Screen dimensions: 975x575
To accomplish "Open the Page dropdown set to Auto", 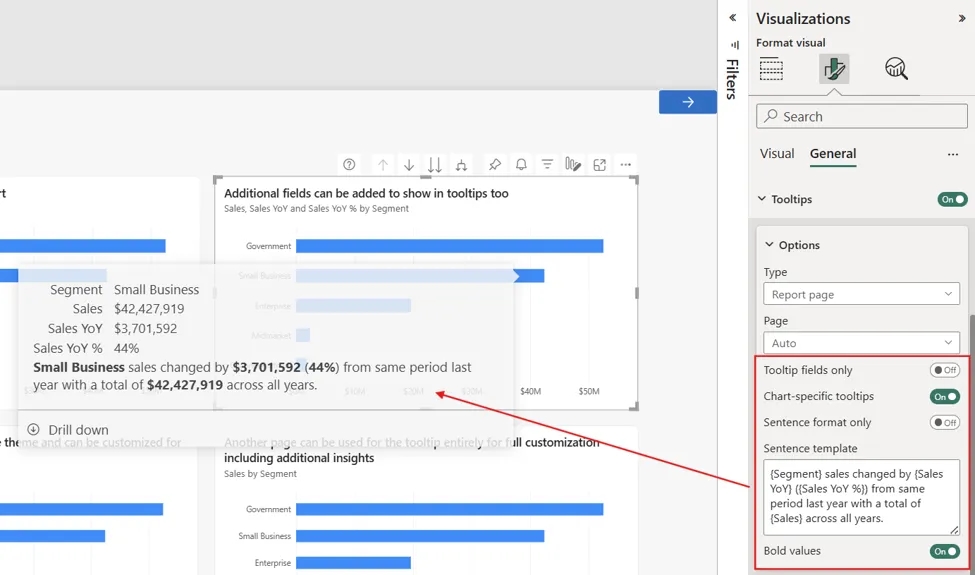I will coord(861,343).
